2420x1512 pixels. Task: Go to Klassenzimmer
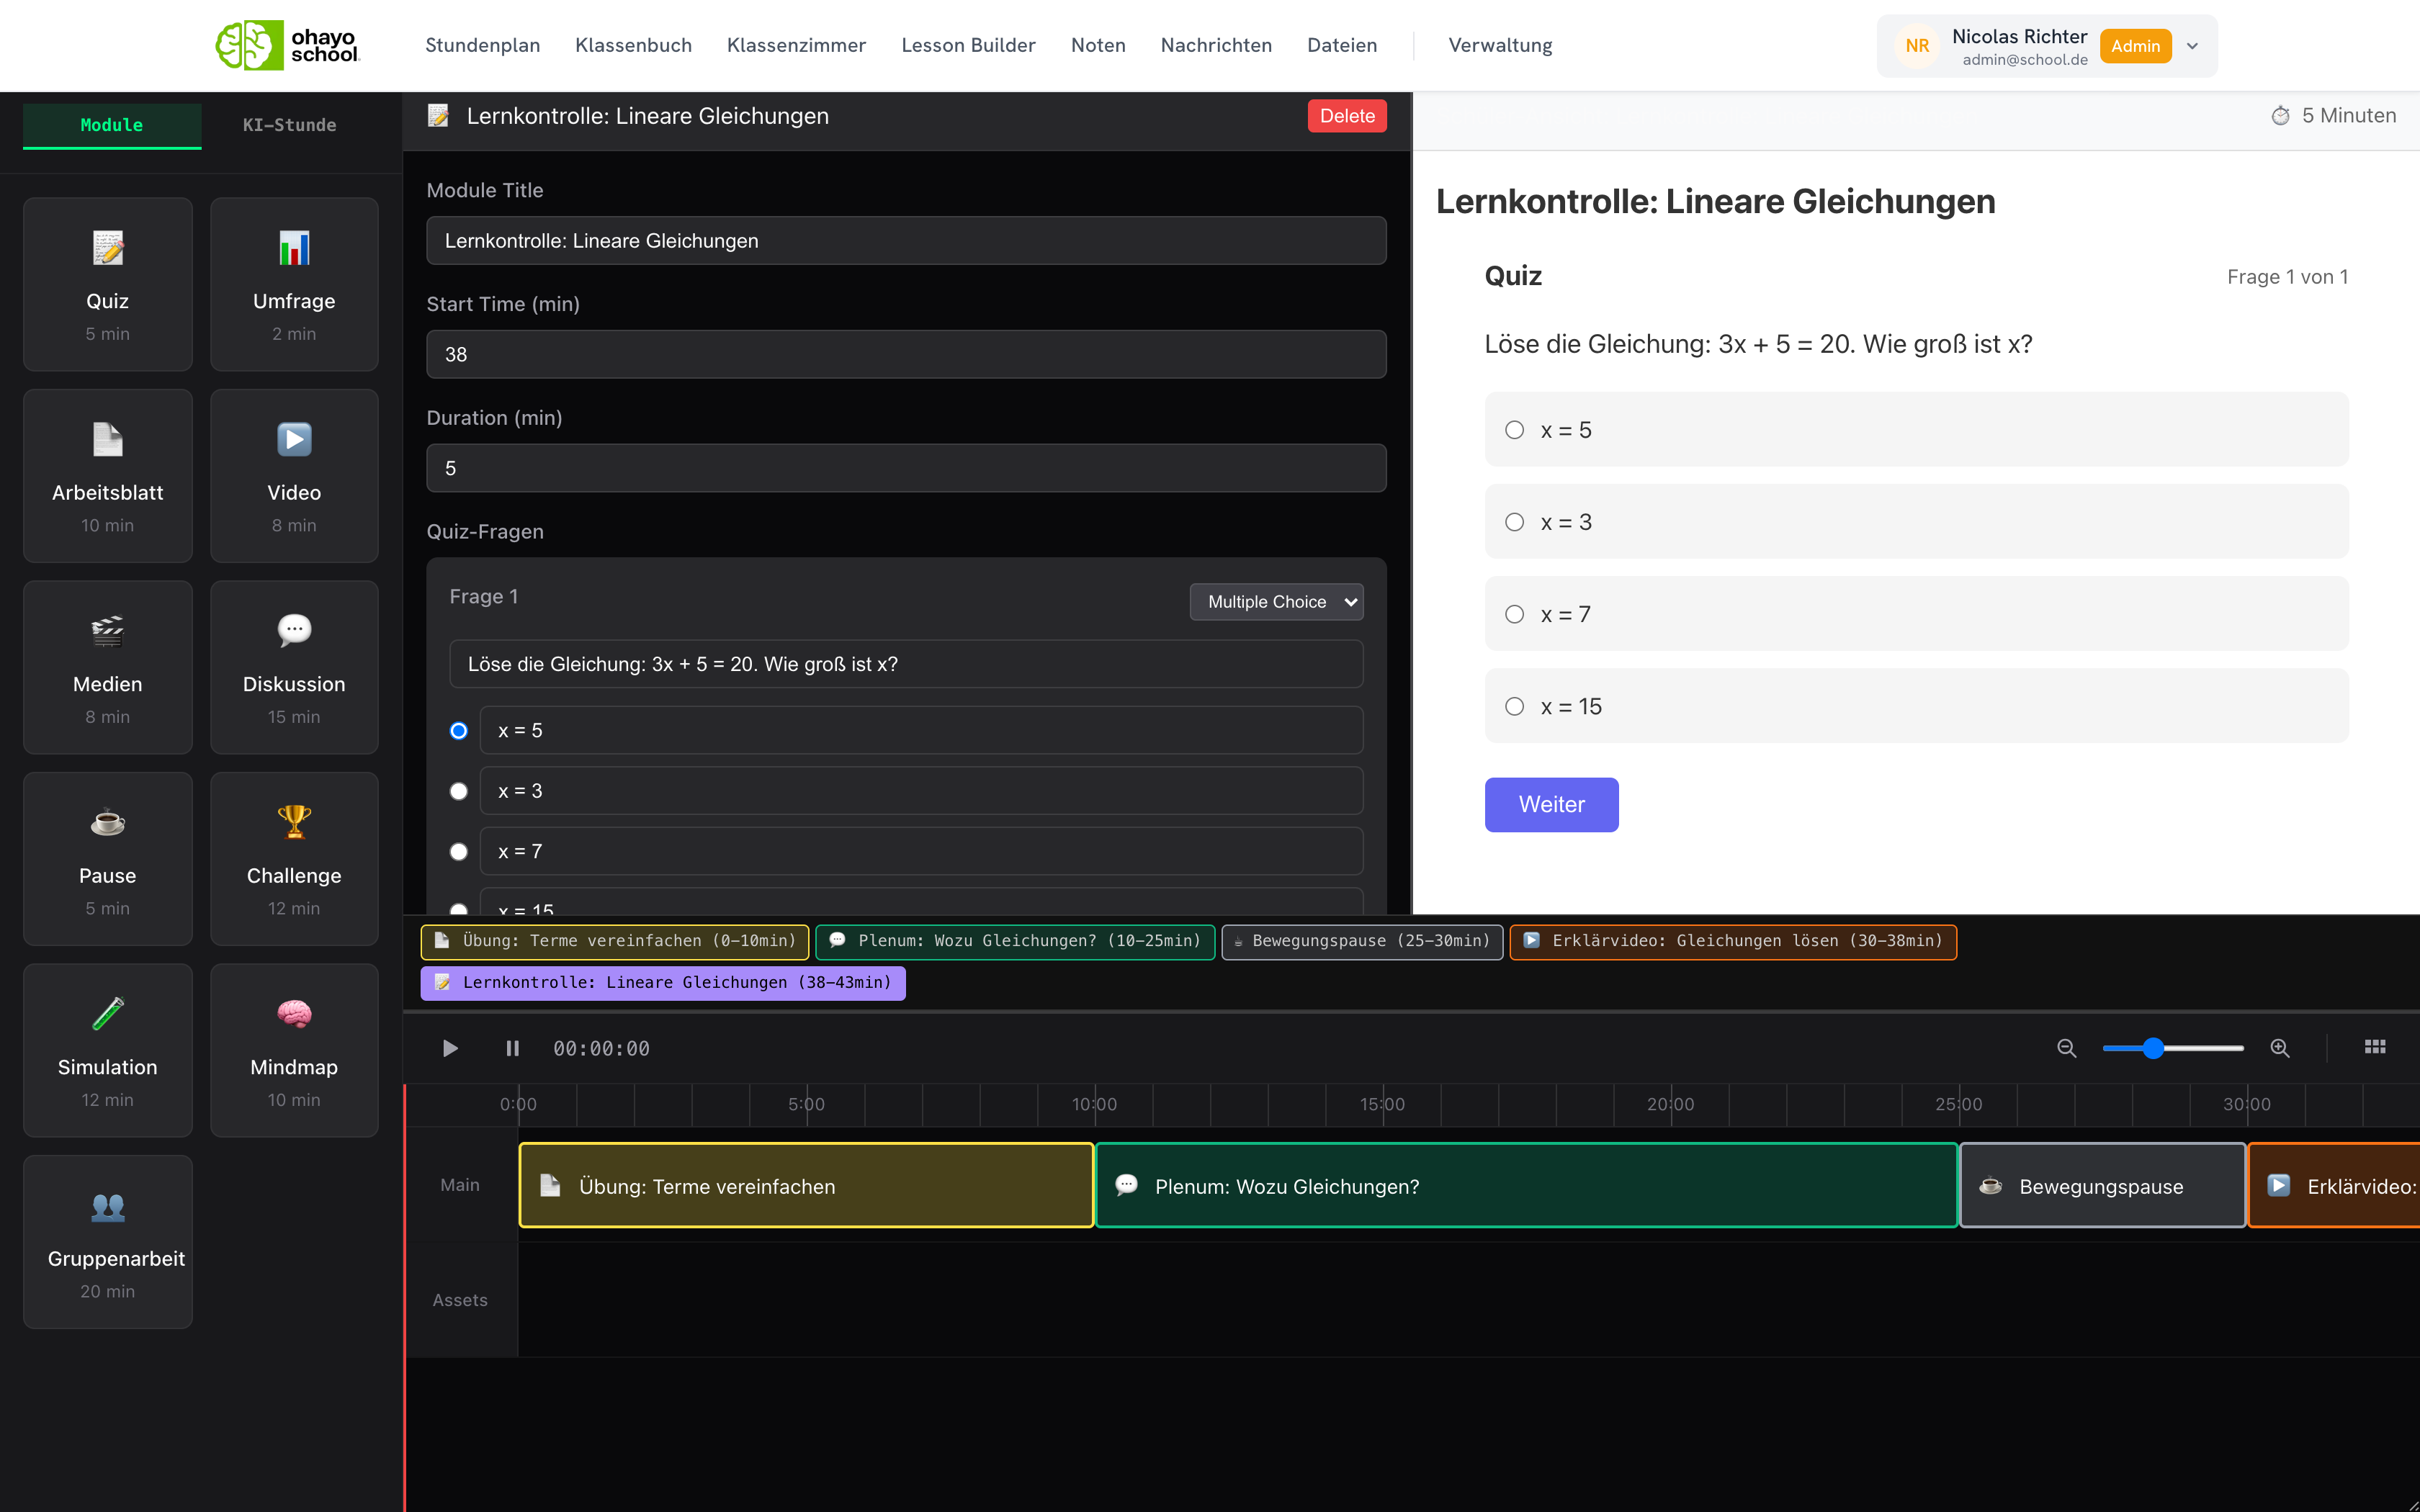coord(796,45)
